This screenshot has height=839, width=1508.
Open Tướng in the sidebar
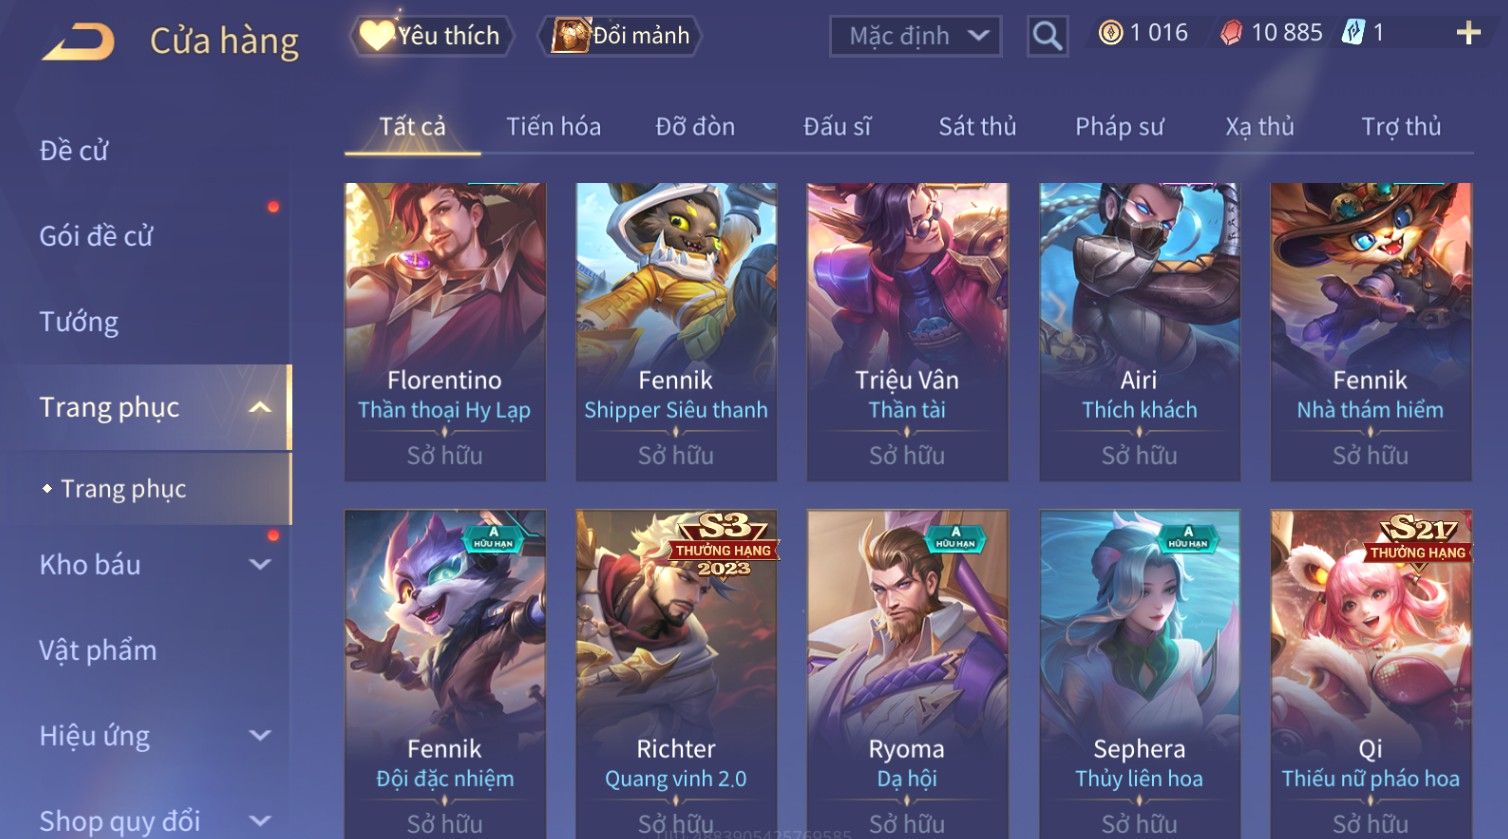point(79,322)
